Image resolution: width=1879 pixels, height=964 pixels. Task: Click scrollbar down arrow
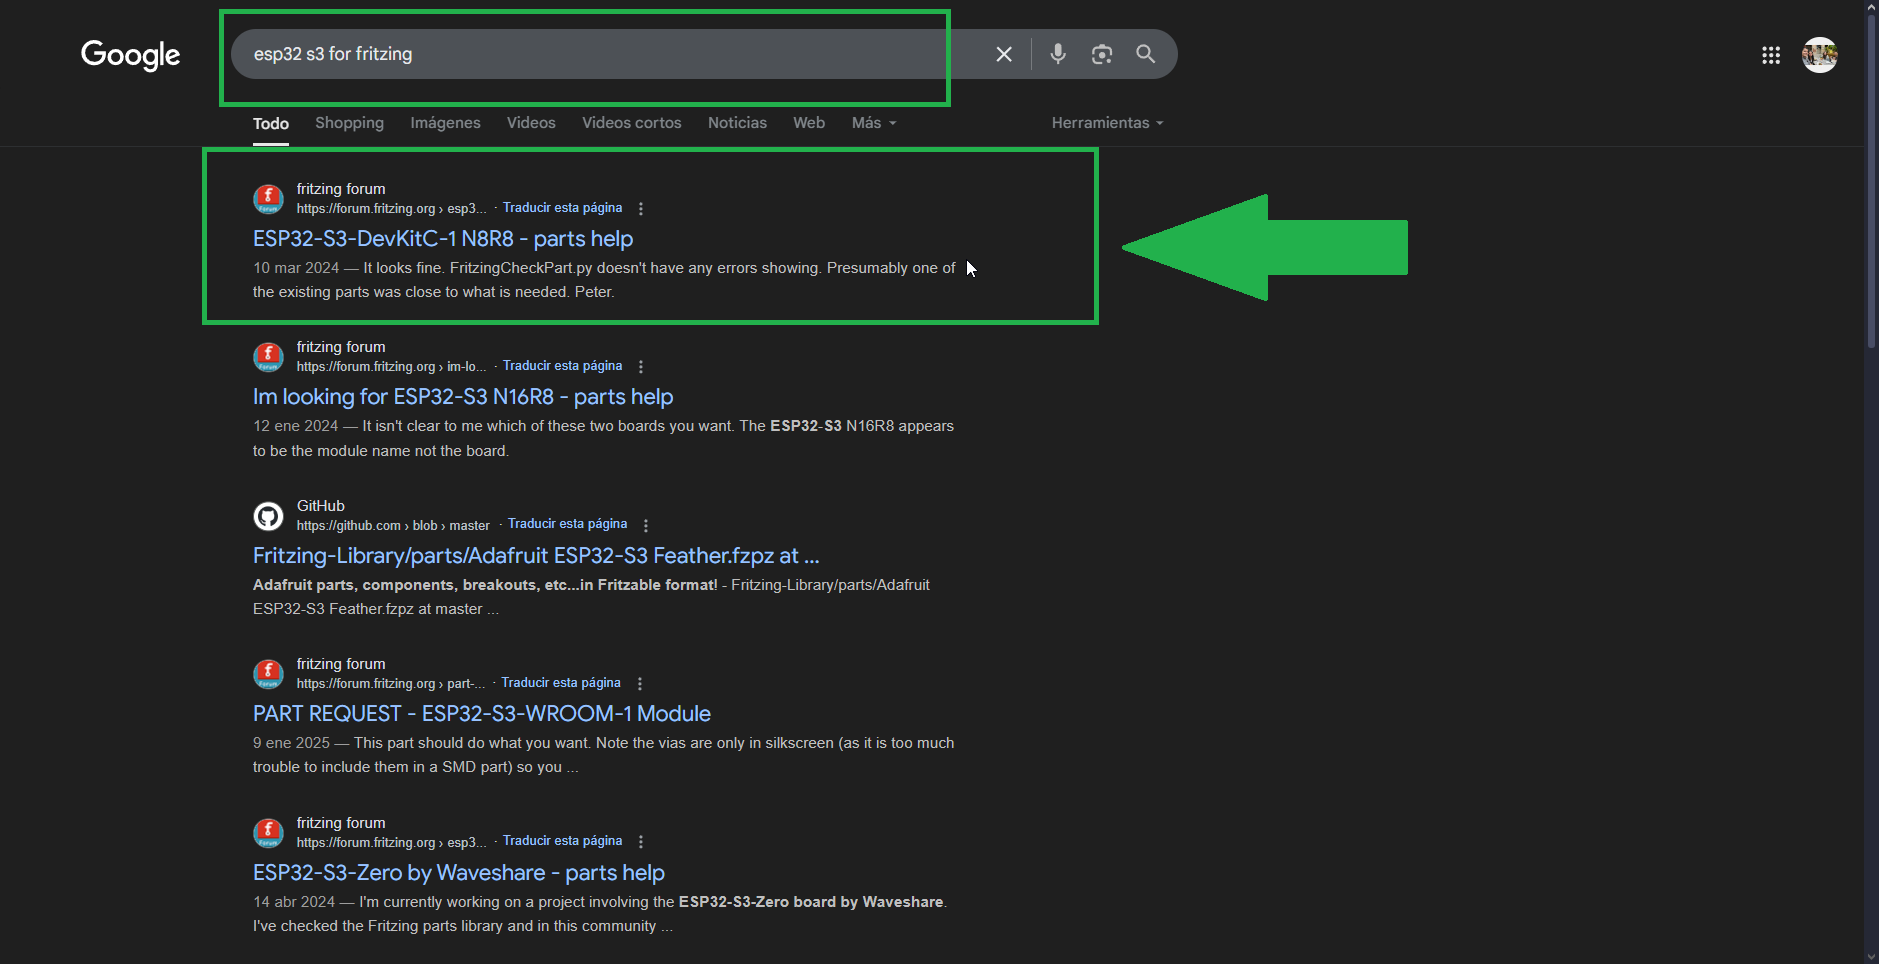click(1871, 956)
